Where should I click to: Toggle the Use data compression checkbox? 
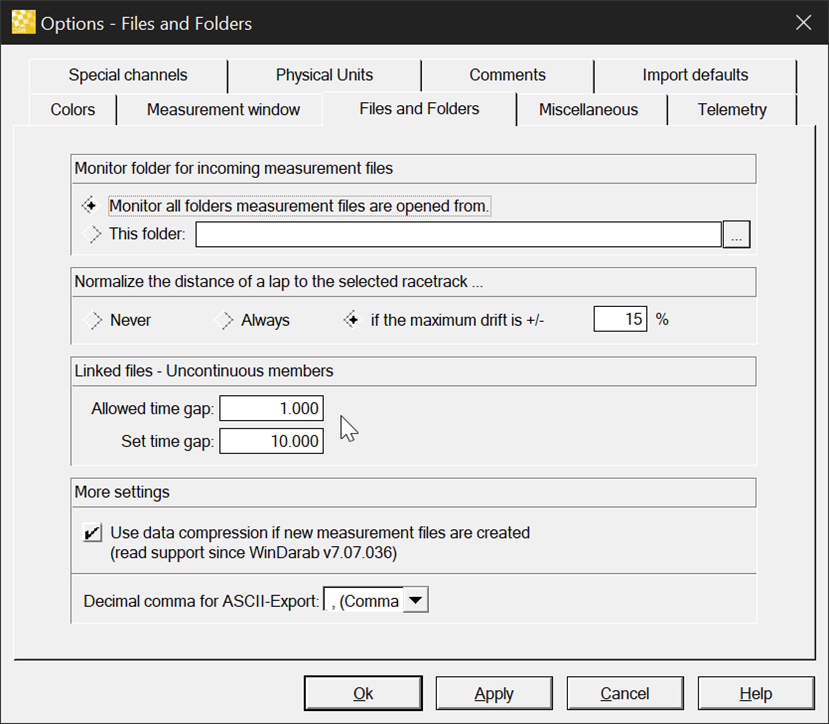pos(93,533)
